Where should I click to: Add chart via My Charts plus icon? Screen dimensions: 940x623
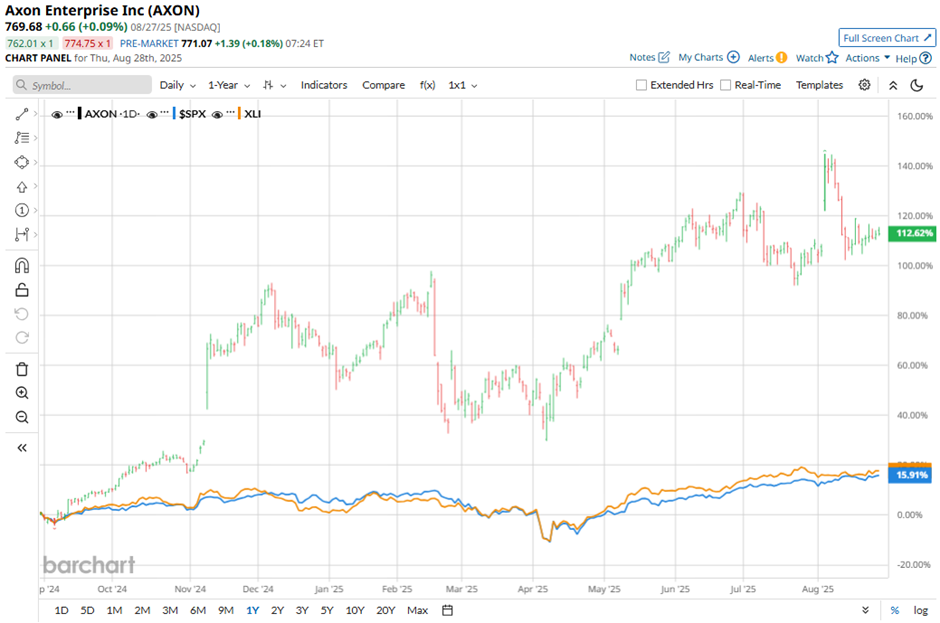[x=733, y=57]
